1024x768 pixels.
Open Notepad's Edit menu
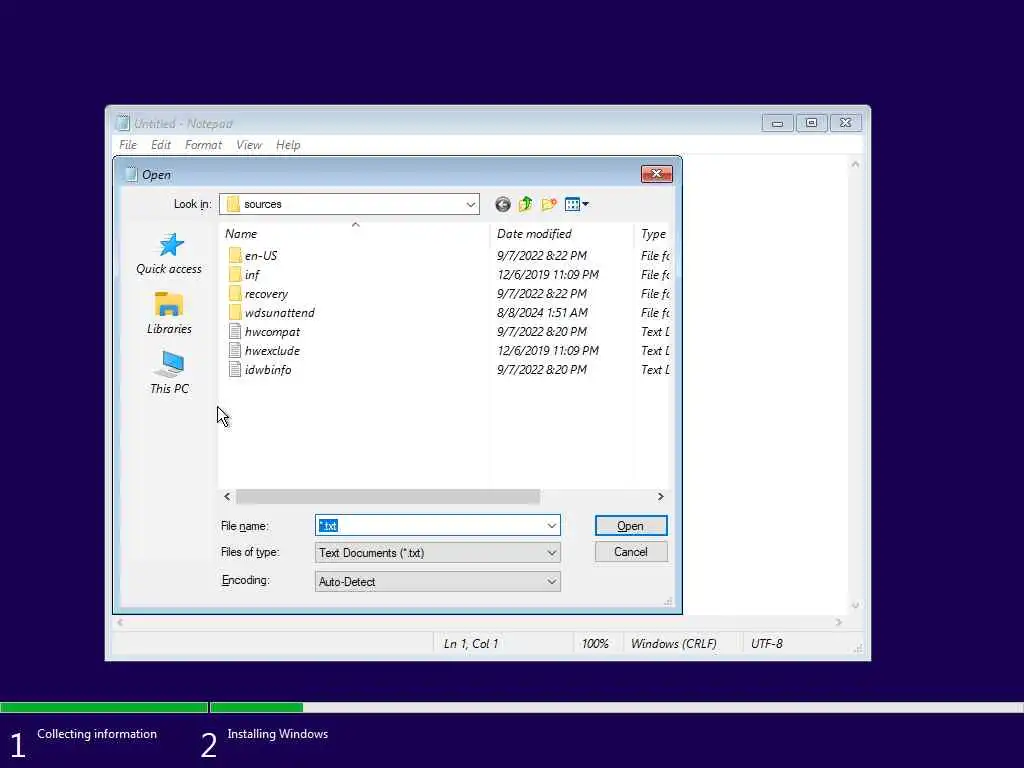click(161, 145)
